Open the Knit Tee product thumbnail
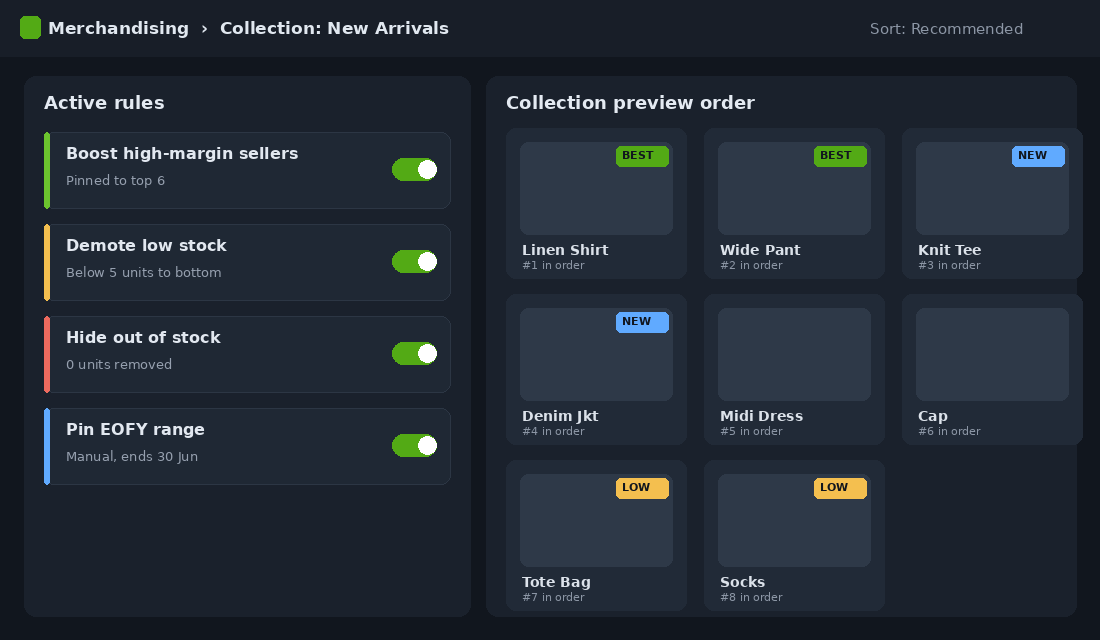The image size is (1100, 640). tap(992, 189)
